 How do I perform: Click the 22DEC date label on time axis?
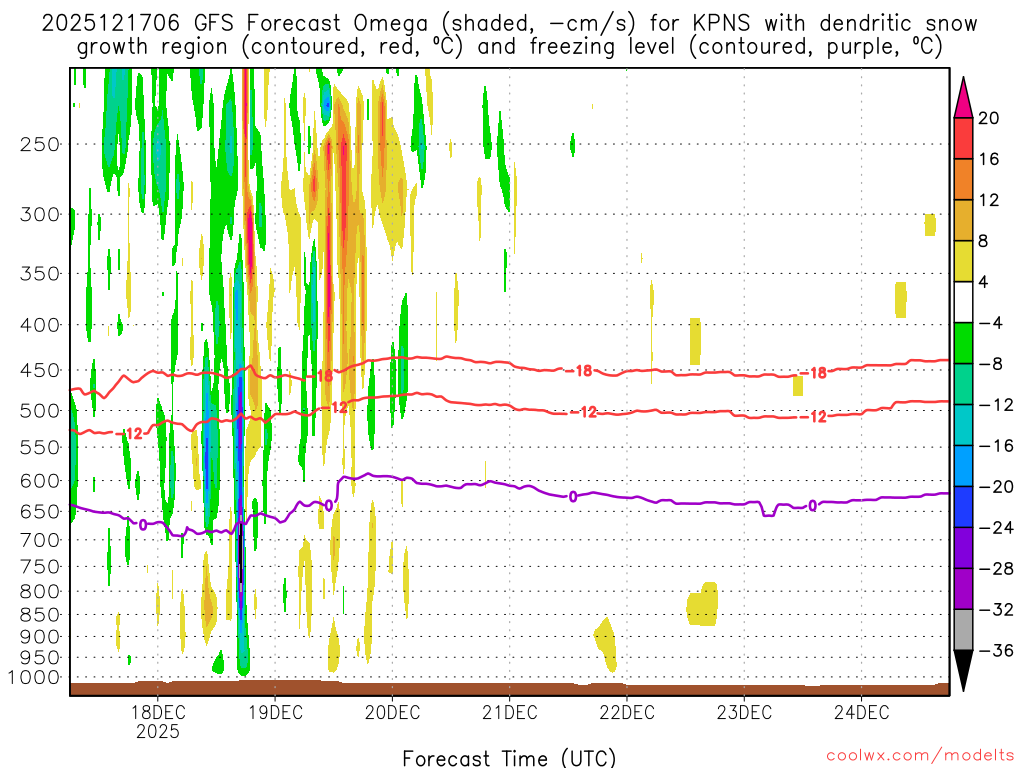pyautogui.click(x=627, y=712)
